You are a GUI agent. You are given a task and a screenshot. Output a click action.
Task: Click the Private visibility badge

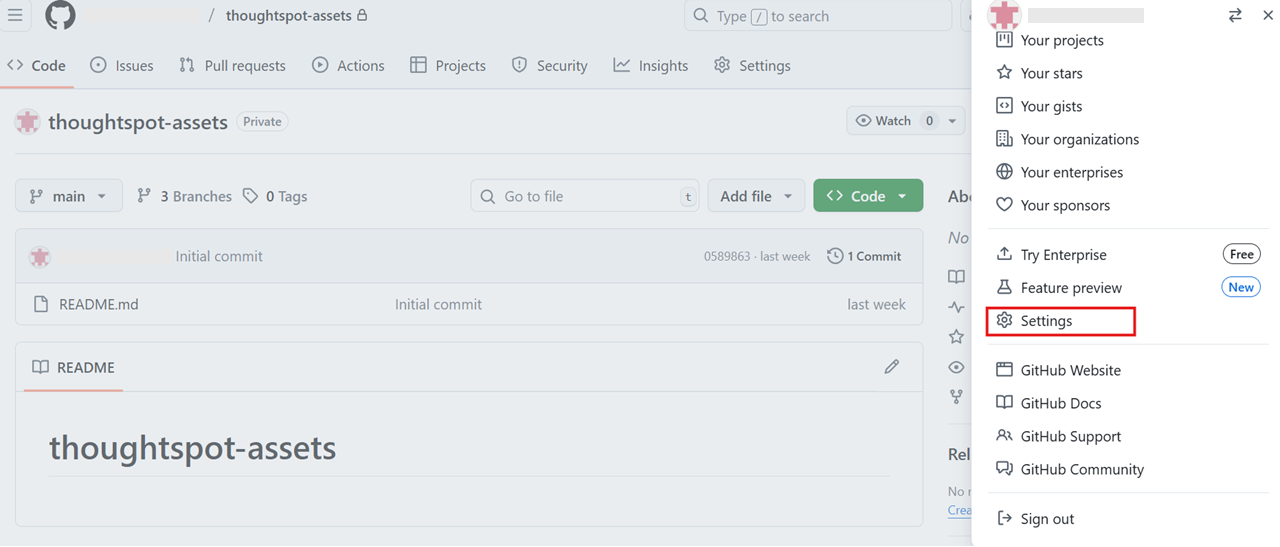pos(262,121)
